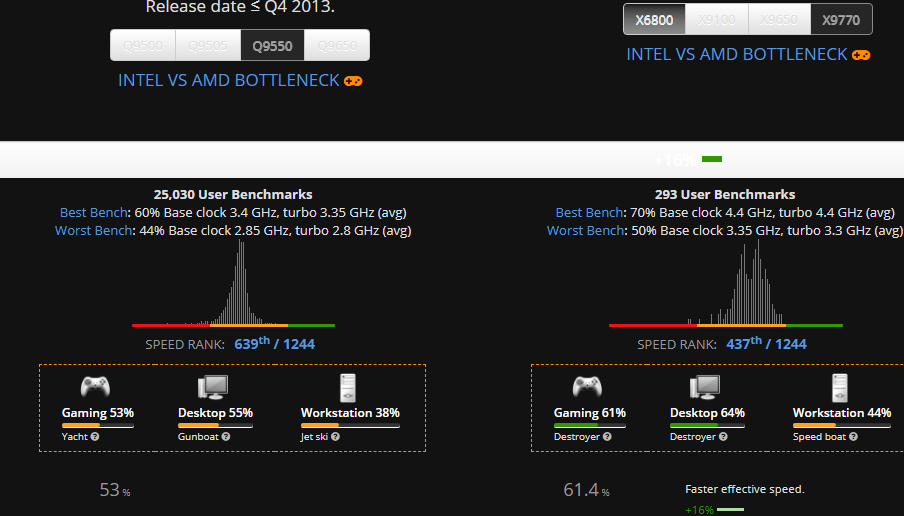This screenshot has height=516, width=904.
Task: Open Worst Bench link under 293 benchmarks
Action: click(x=585, y=231)
